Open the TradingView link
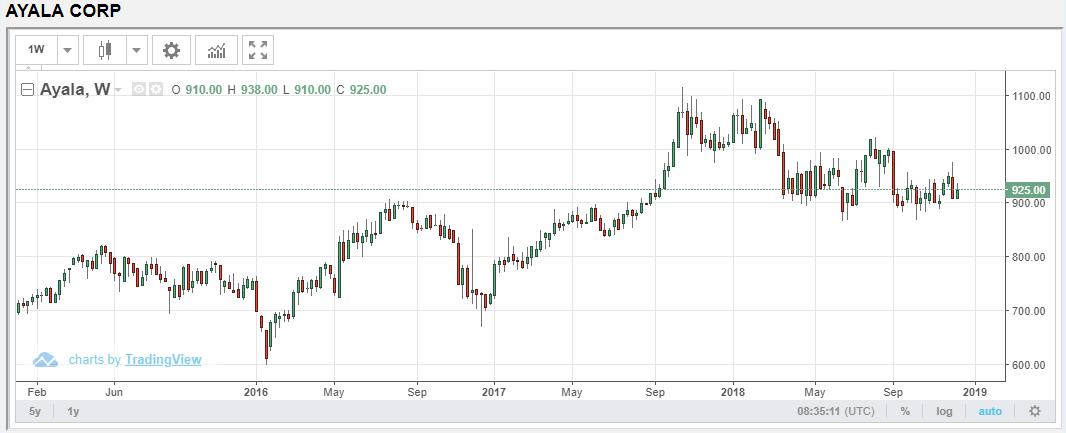 click(163, 360)
